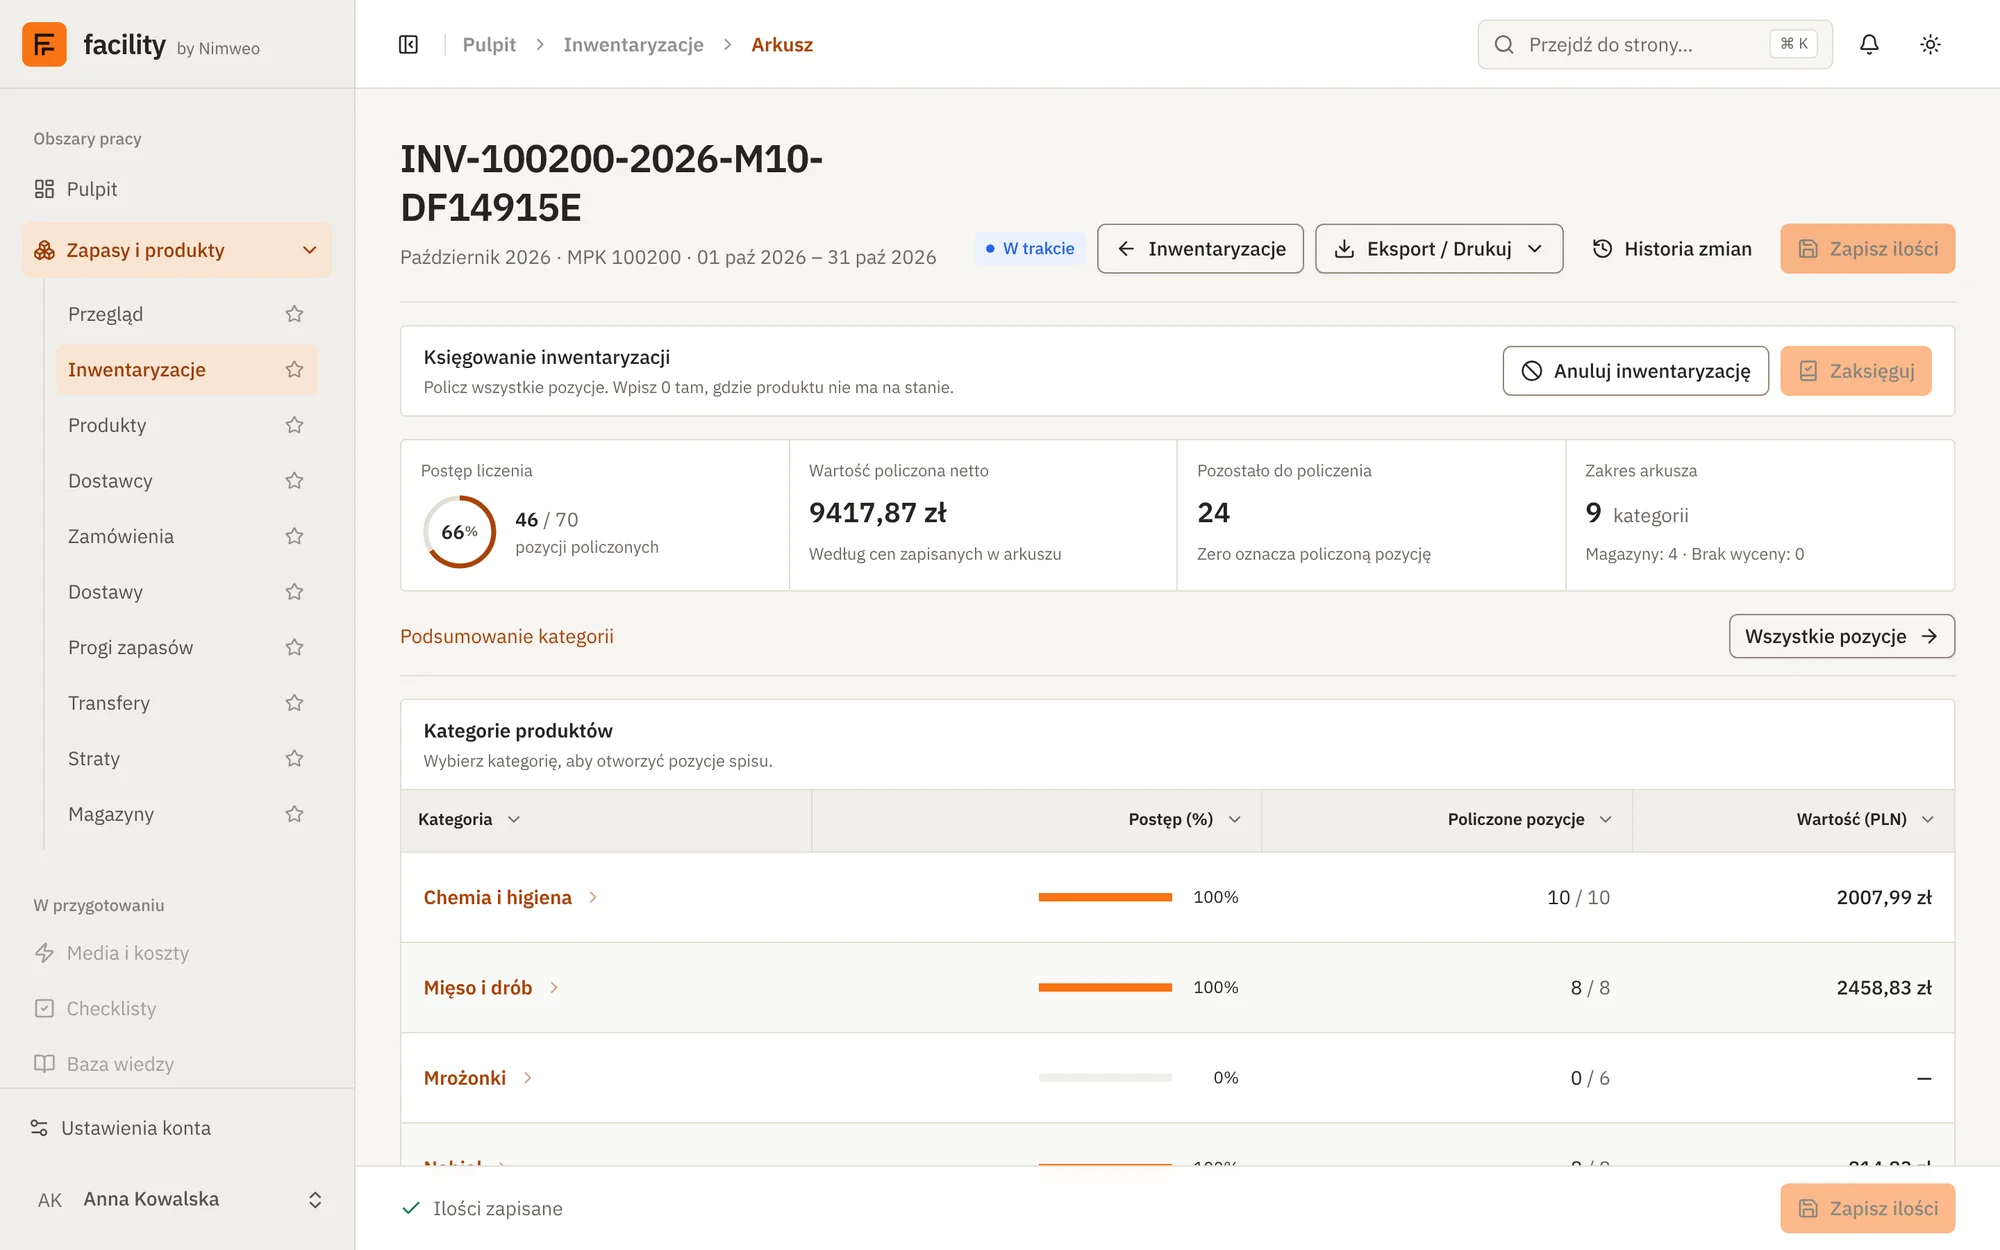Sort by Policzone pozycje column
This screenshot has width=2000, height=1250.
click(1530, 820)
